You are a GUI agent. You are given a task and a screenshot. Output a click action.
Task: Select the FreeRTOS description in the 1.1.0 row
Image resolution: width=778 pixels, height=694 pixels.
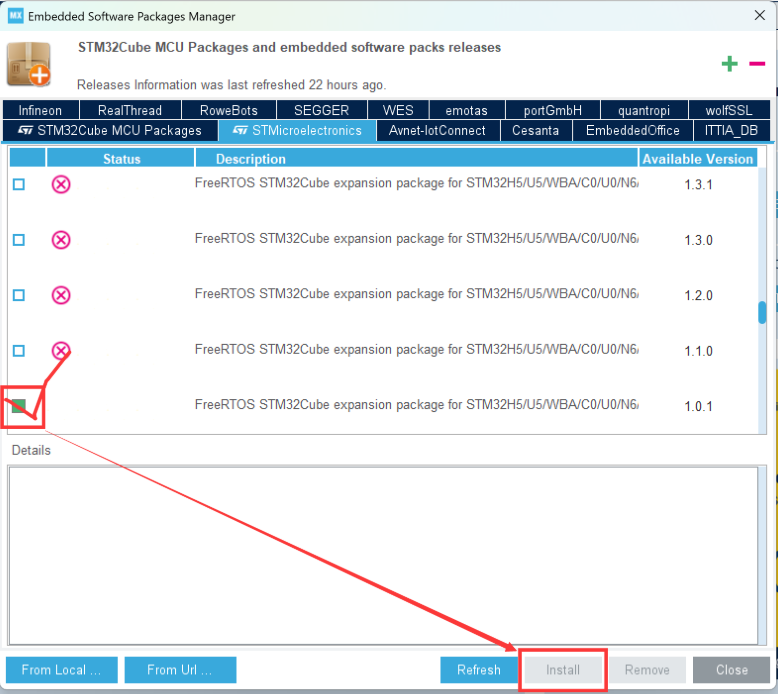[x=417, y=349]
